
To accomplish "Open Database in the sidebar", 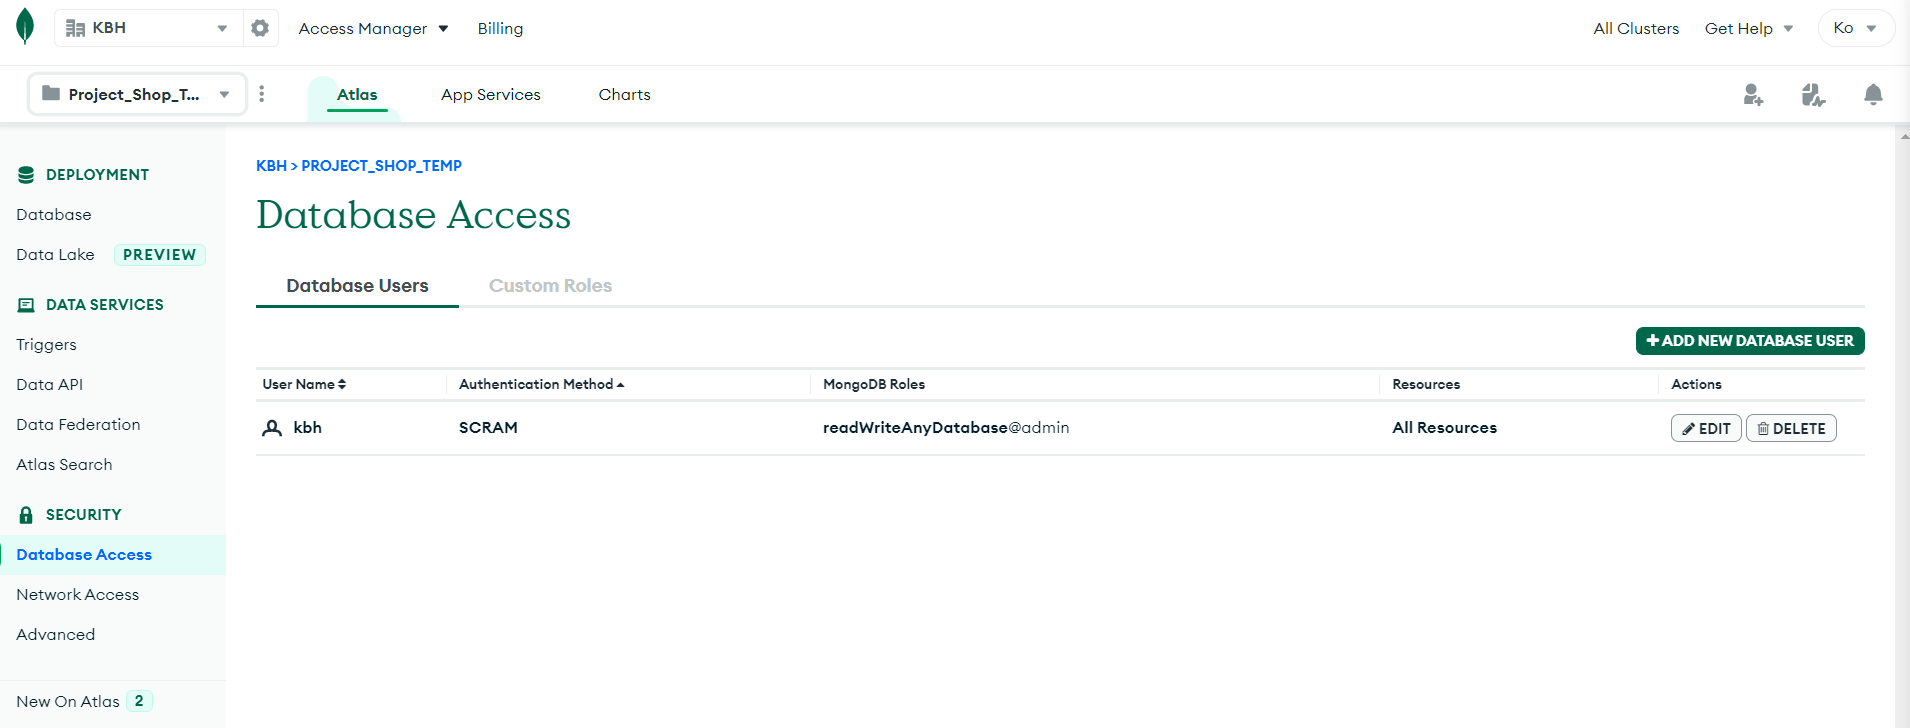I will 54,214.
